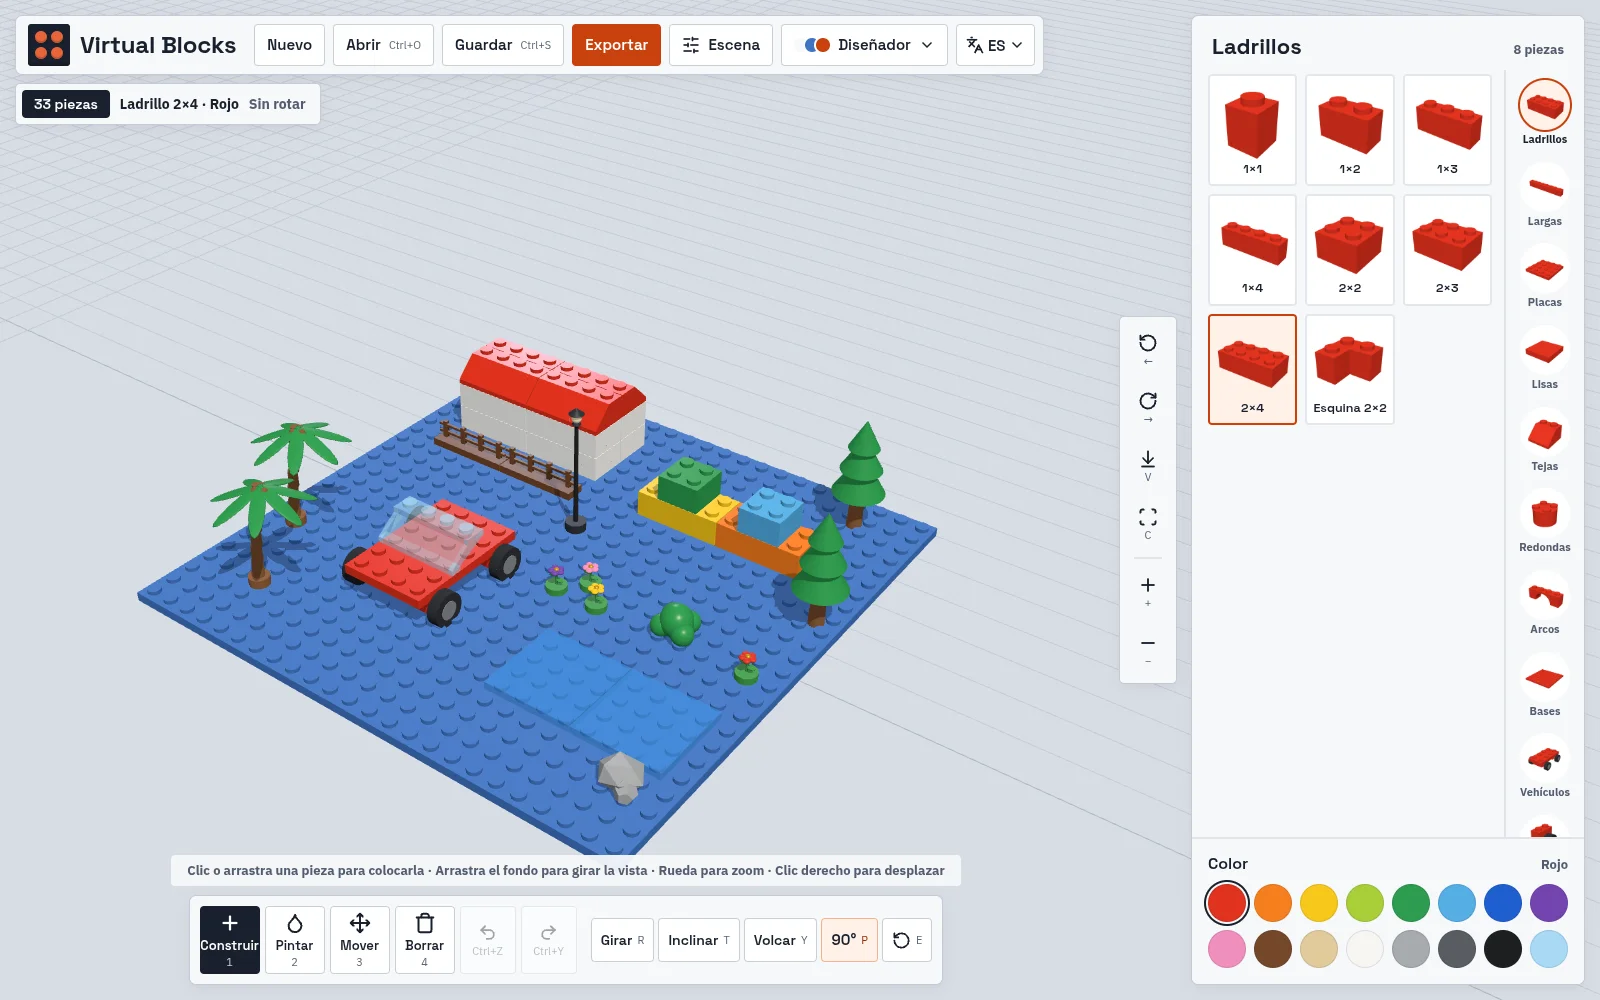This screenshot has width=1600, height=1000.
Task: Open the Vehículos category
Action: point(1544,767)
